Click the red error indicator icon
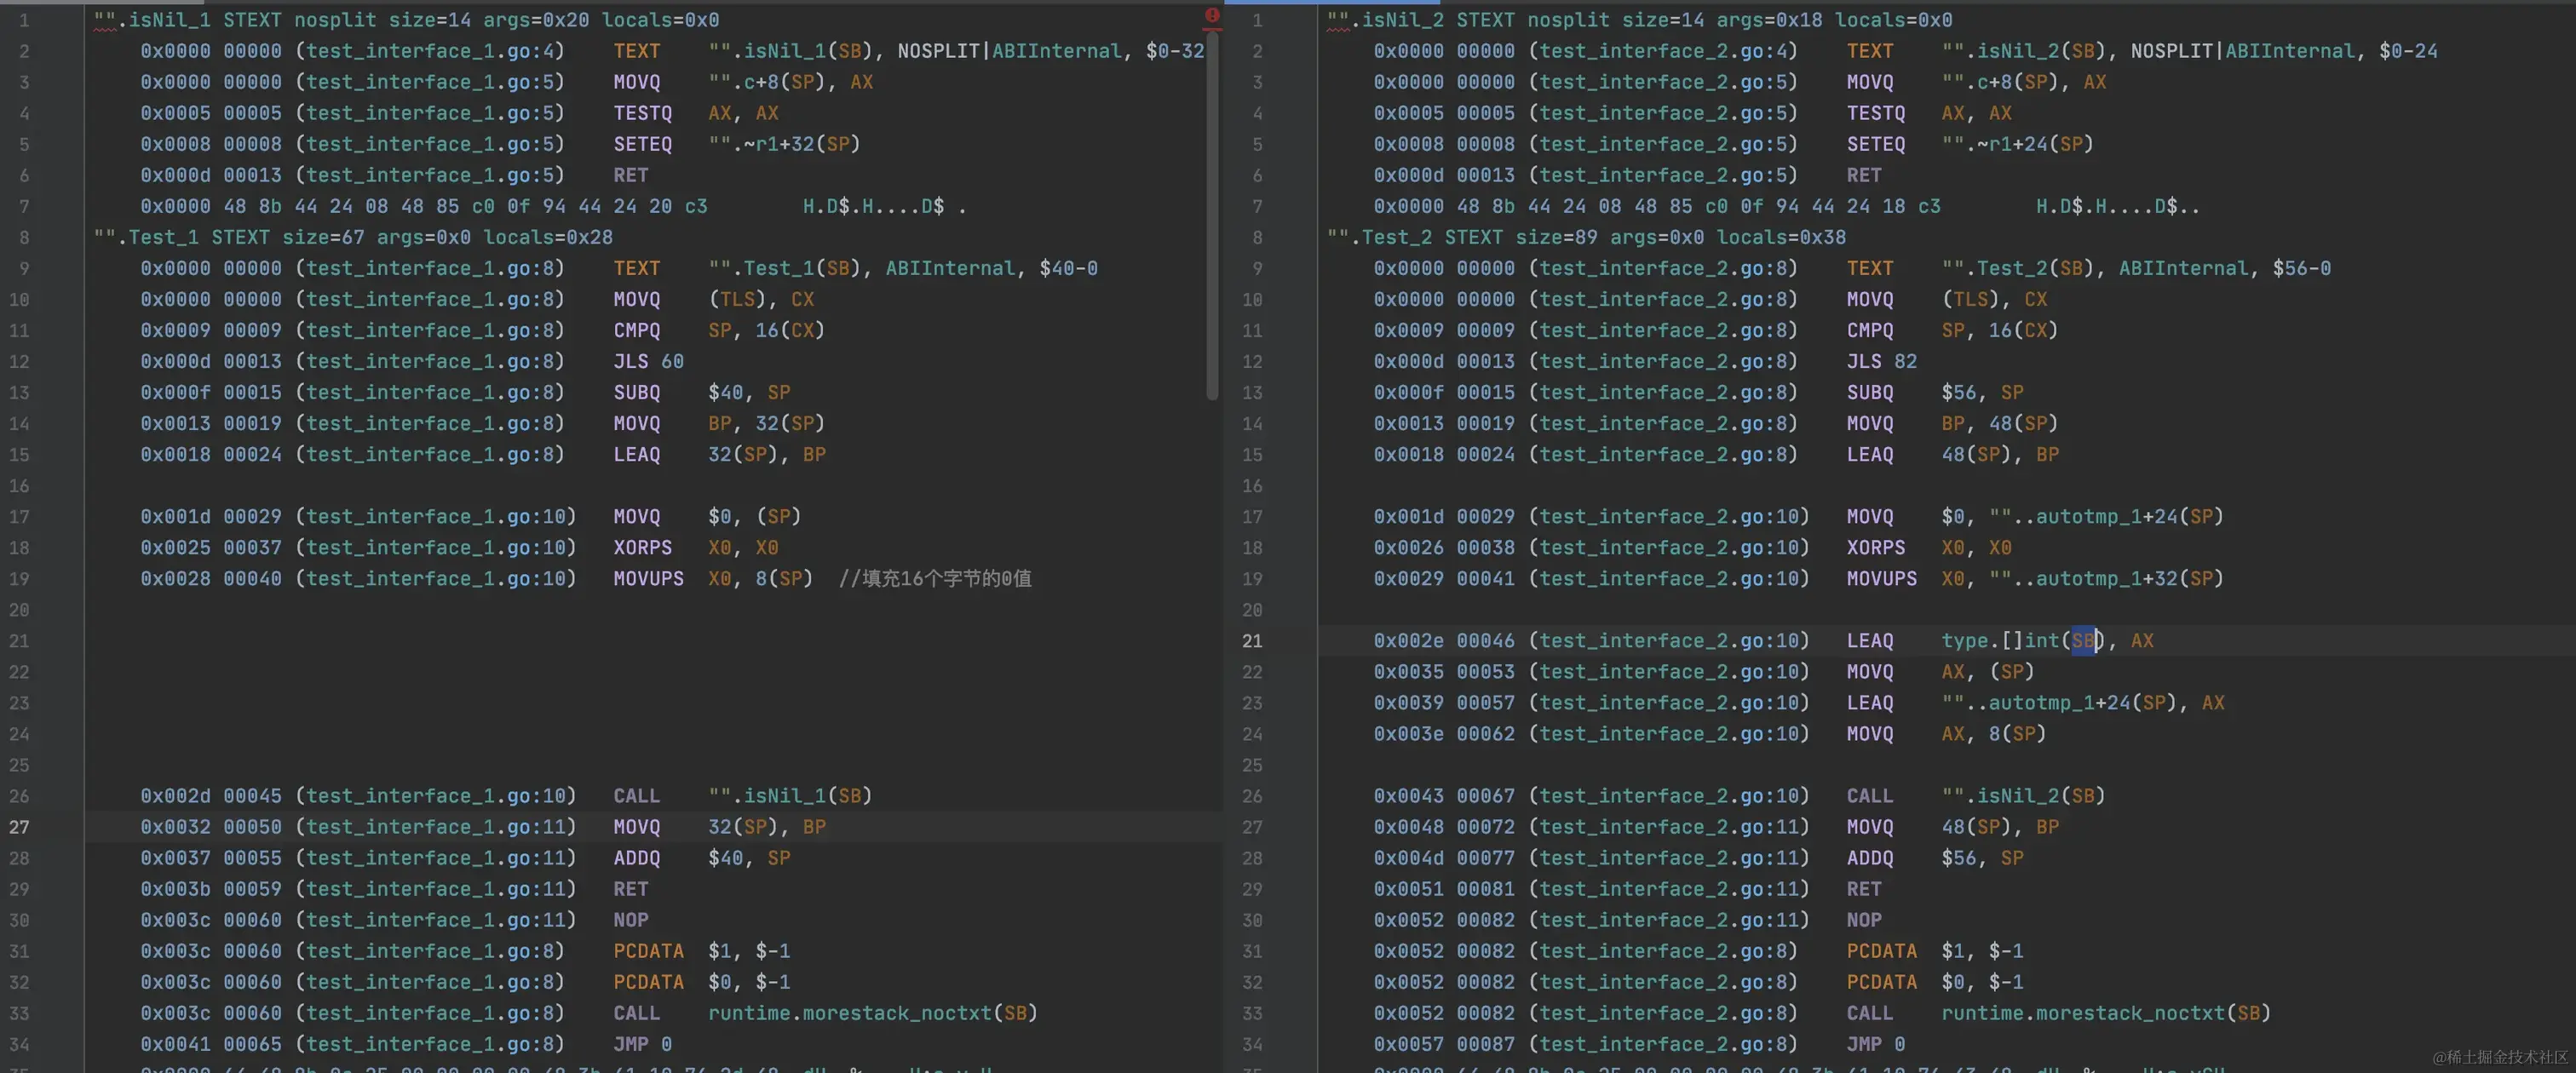Image resolution: width=2576 pixels, height=1073 pixels. coord(1212,15)
